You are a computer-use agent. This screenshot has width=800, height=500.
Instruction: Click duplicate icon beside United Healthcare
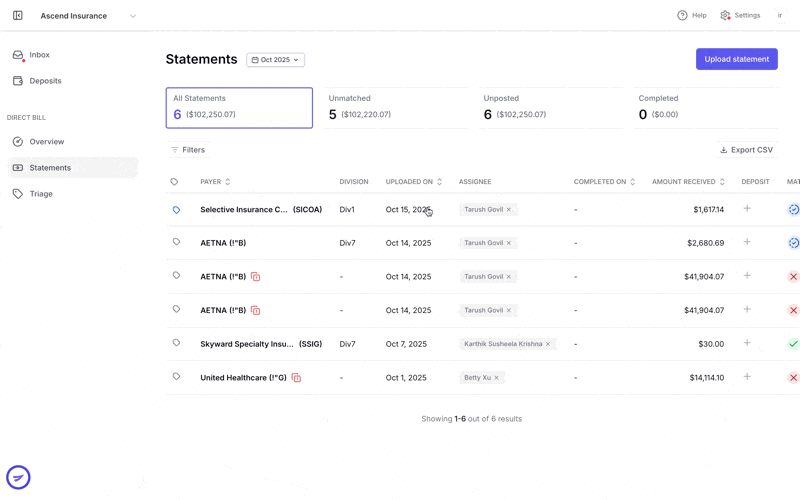tap(296, 378)
